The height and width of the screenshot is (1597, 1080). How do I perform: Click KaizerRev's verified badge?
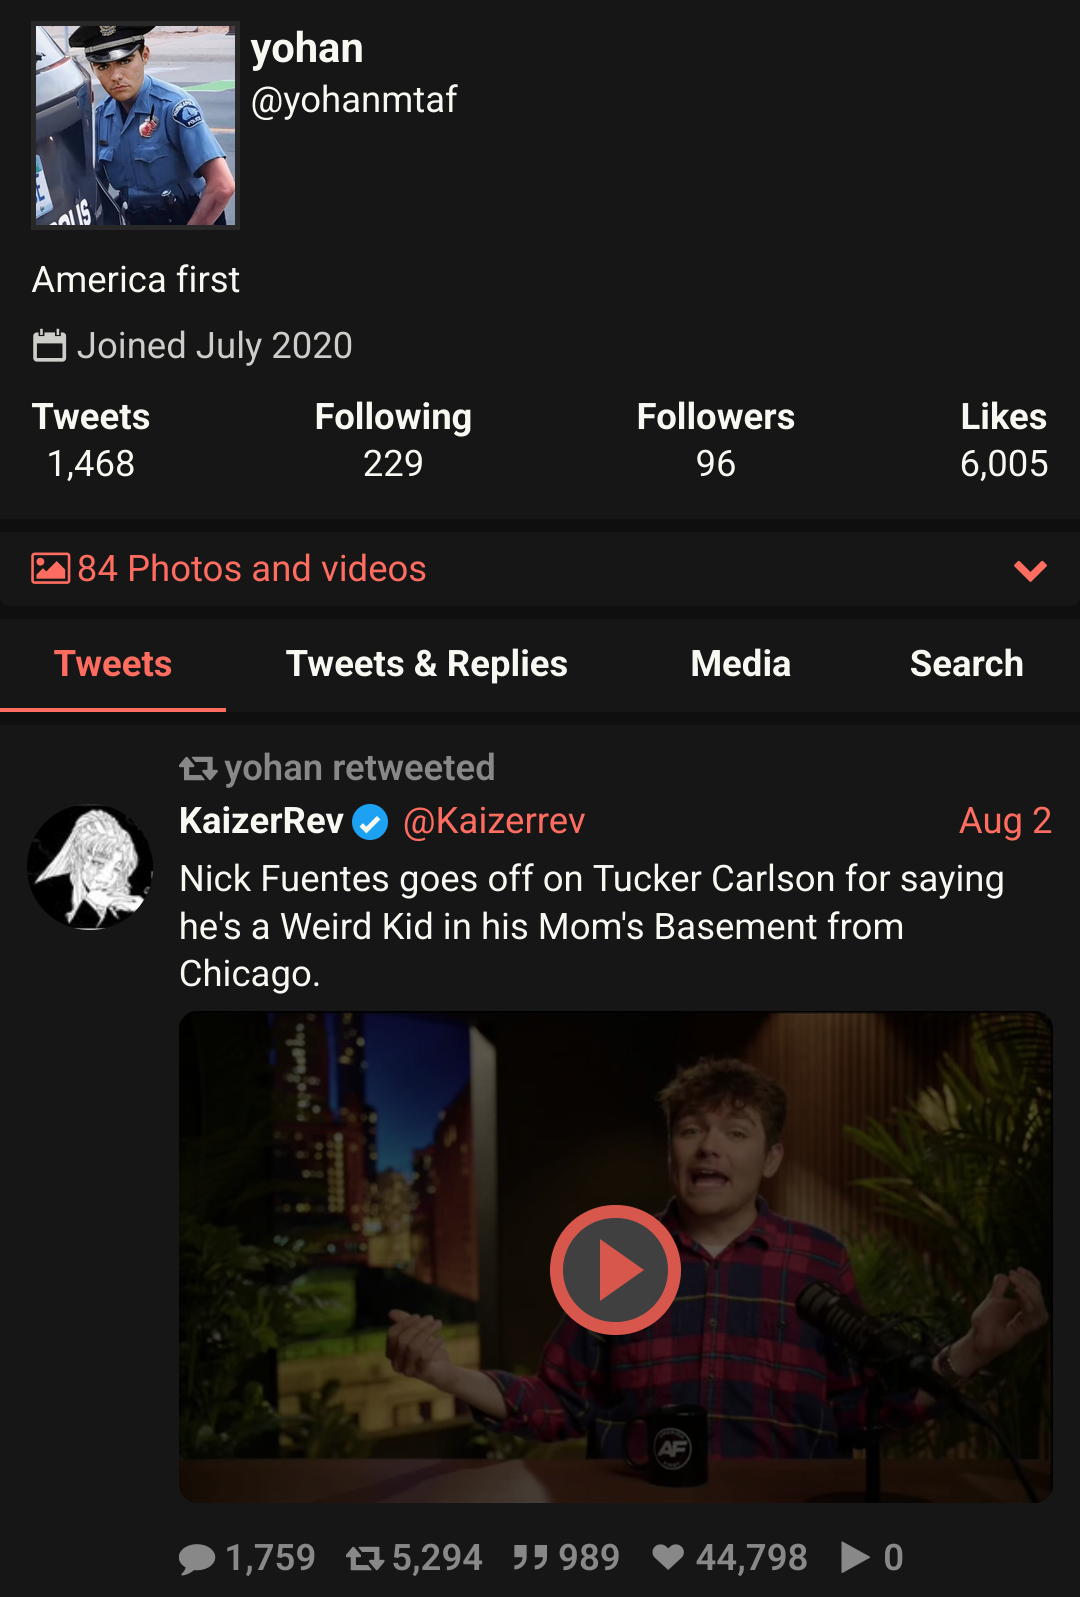tap(371, 823)
